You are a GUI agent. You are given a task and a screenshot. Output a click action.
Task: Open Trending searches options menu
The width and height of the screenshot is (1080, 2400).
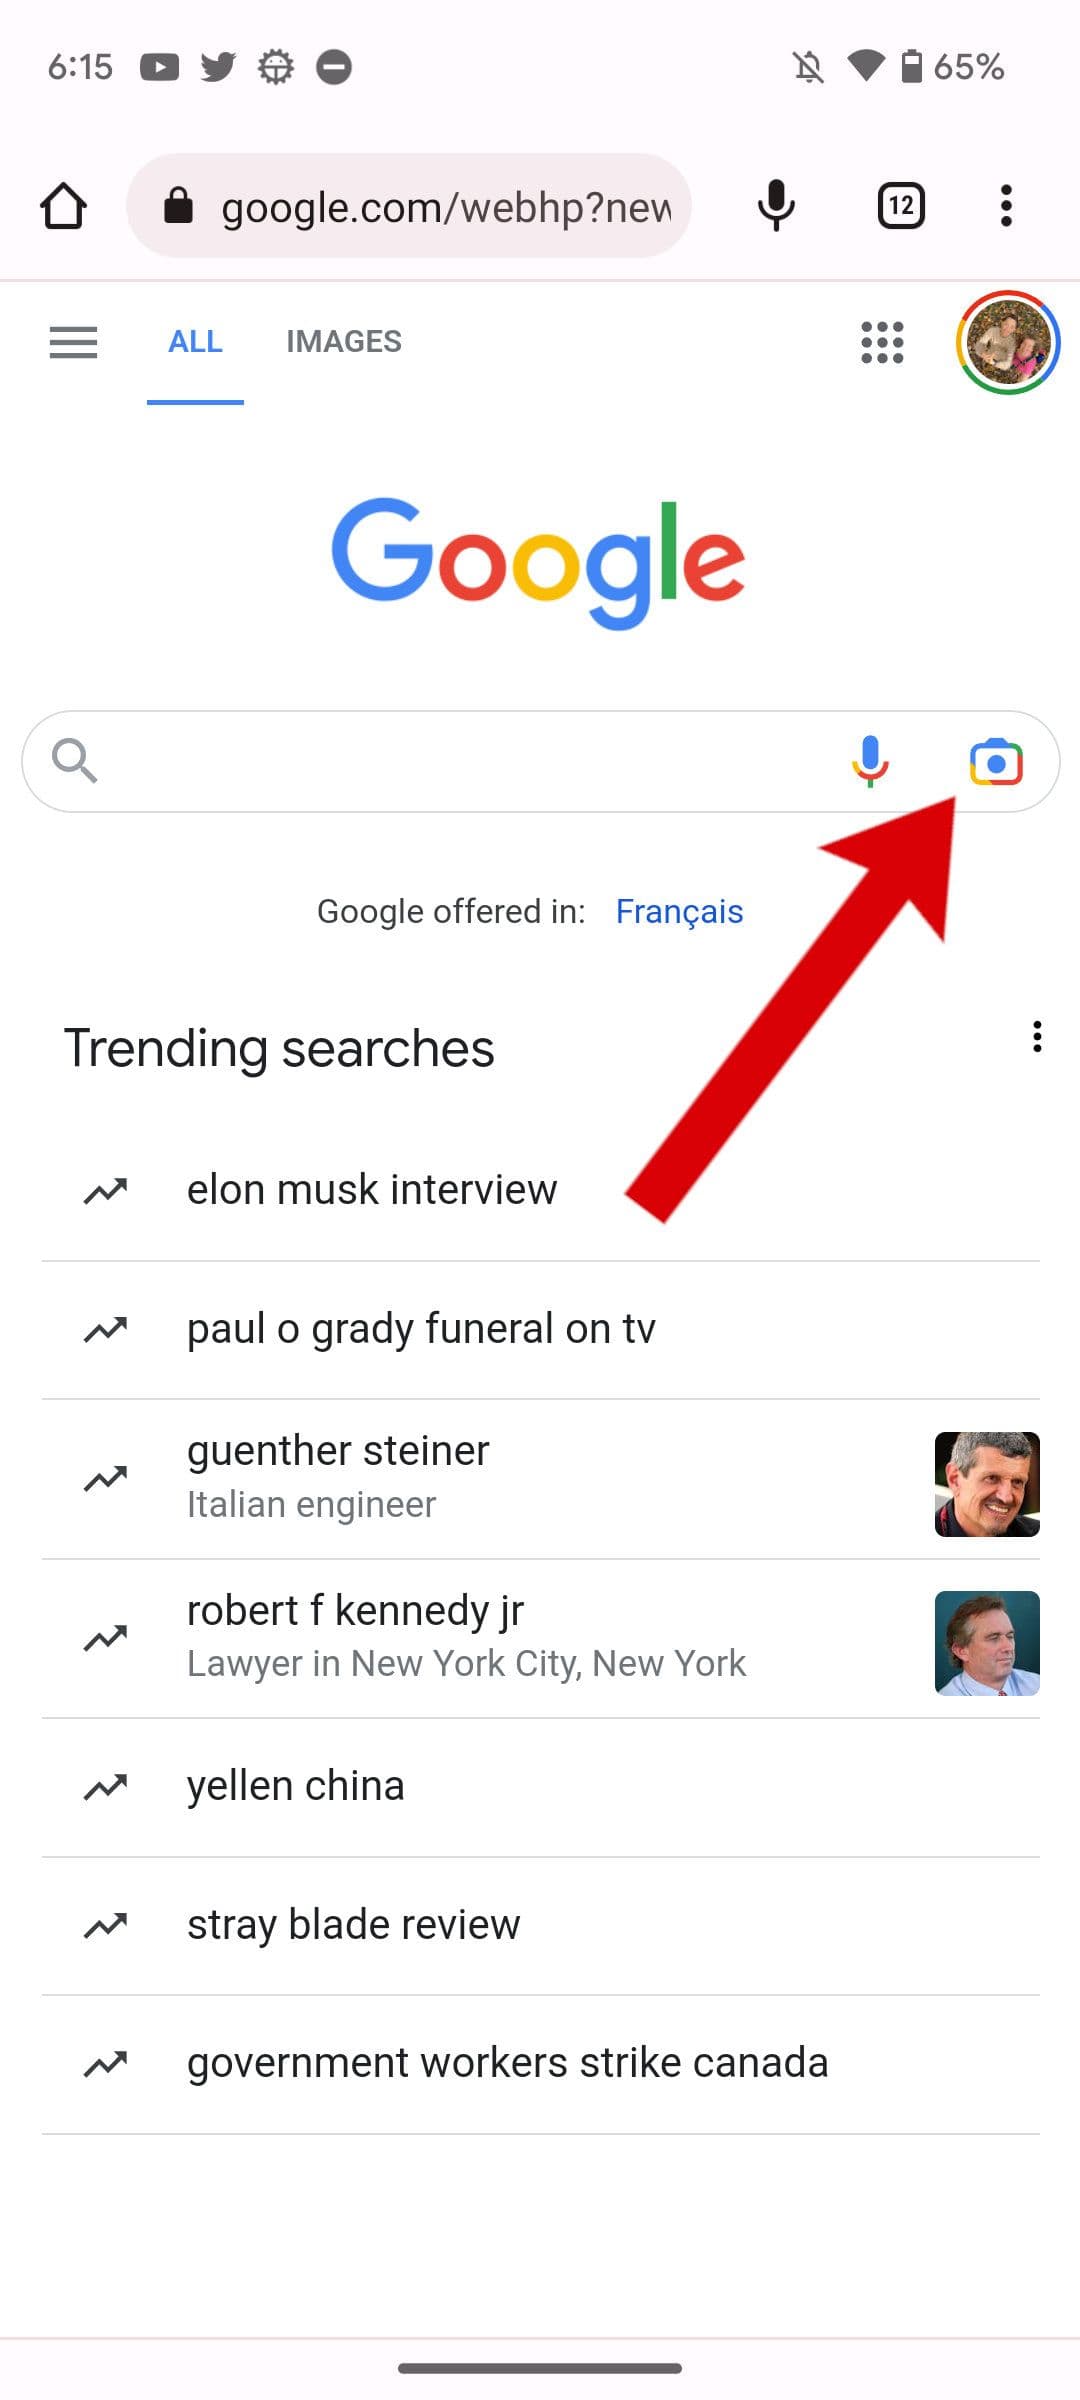[x=1037, y=1037]
